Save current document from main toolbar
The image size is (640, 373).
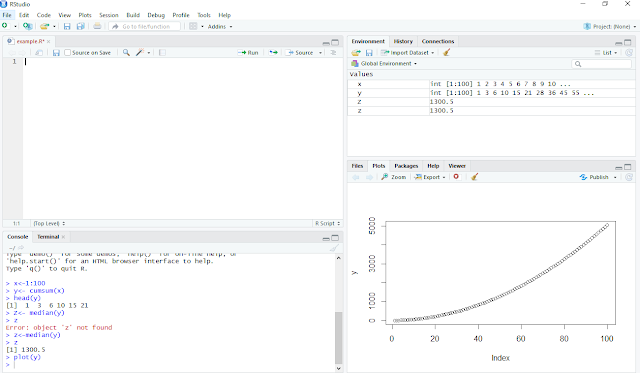[x=67, y=26]
